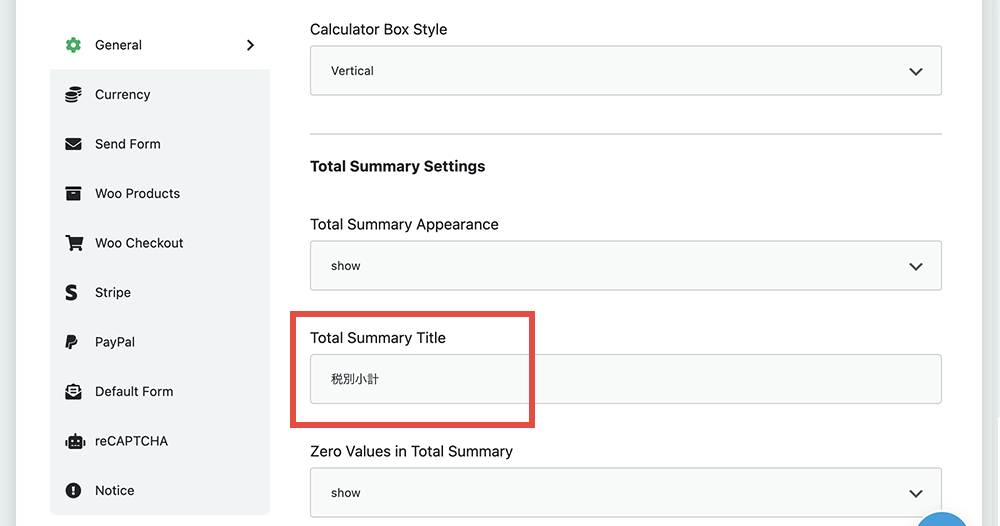Click the chevron arrow beside General
This screenshot has height=526, width=1000.
click(250, 45)
